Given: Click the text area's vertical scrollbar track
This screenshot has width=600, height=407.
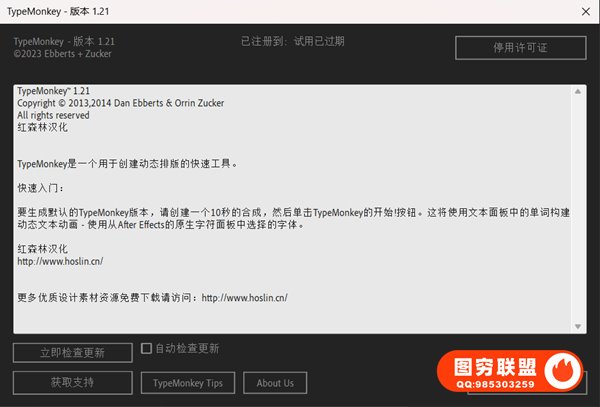Looking at the screenshot, I should coord(579,210).
